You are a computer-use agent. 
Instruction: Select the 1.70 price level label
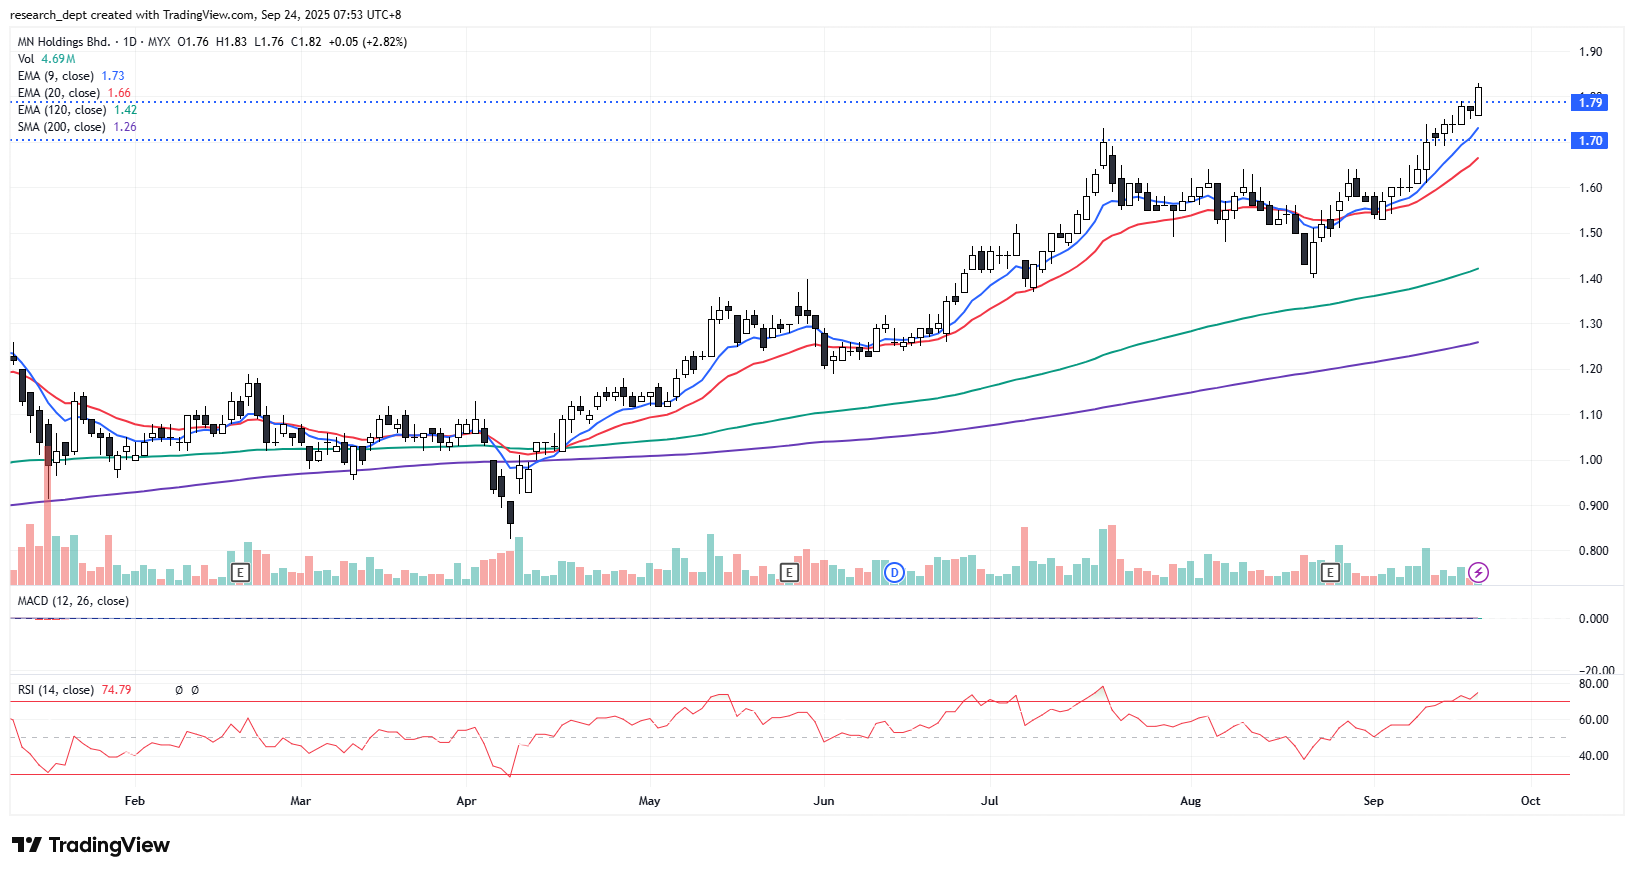click(1590, 141)
